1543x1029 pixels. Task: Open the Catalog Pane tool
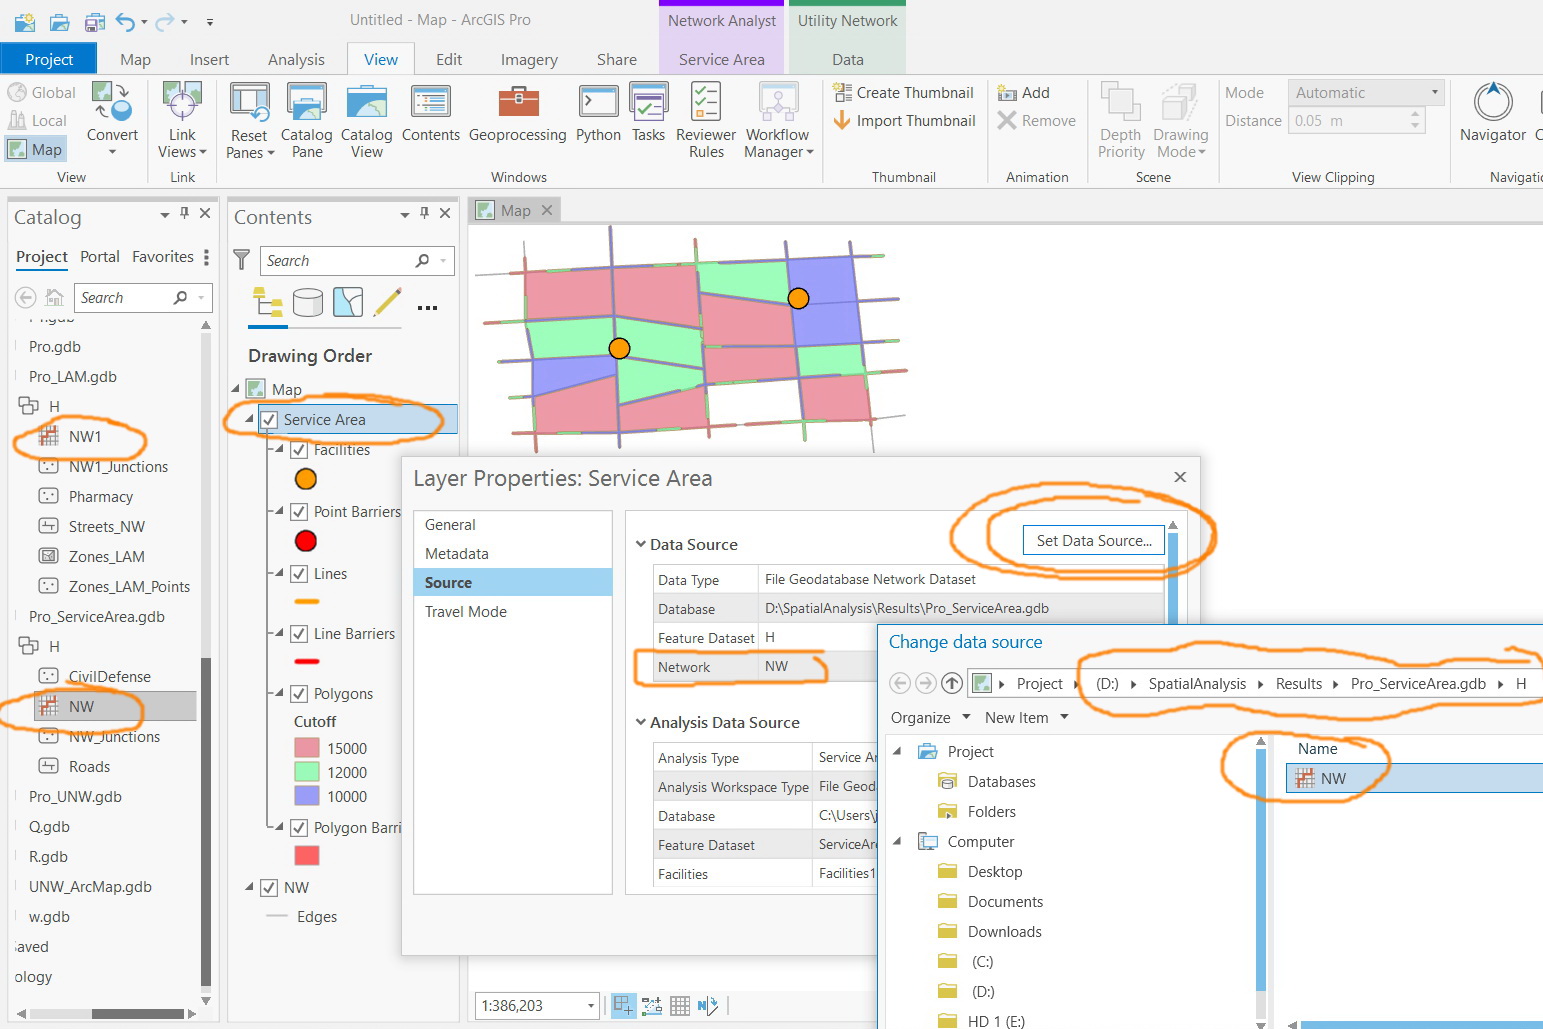[306, 120]
